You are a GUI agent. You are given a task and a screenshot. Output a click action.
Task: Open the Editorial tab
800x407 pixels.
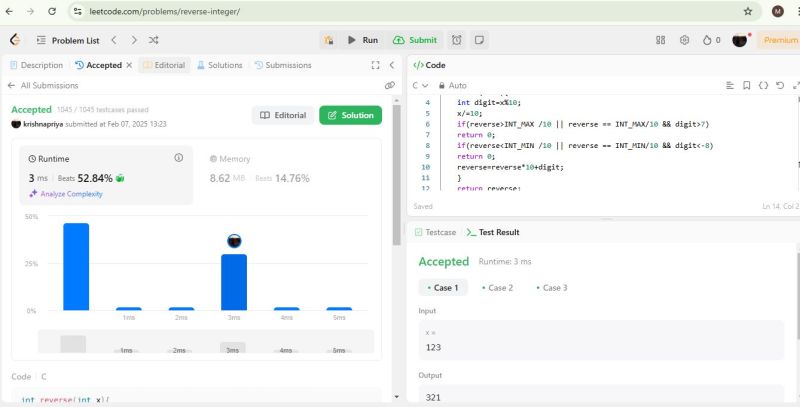coord(164,65)
